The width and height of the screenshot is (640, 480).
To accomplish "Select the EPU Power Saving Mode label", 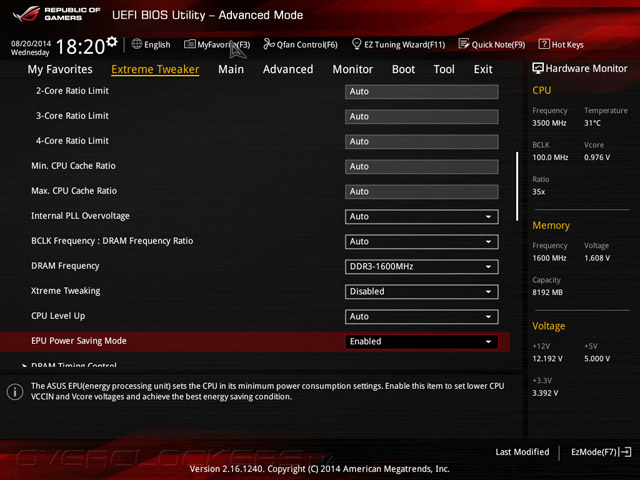I will [79, 341].
